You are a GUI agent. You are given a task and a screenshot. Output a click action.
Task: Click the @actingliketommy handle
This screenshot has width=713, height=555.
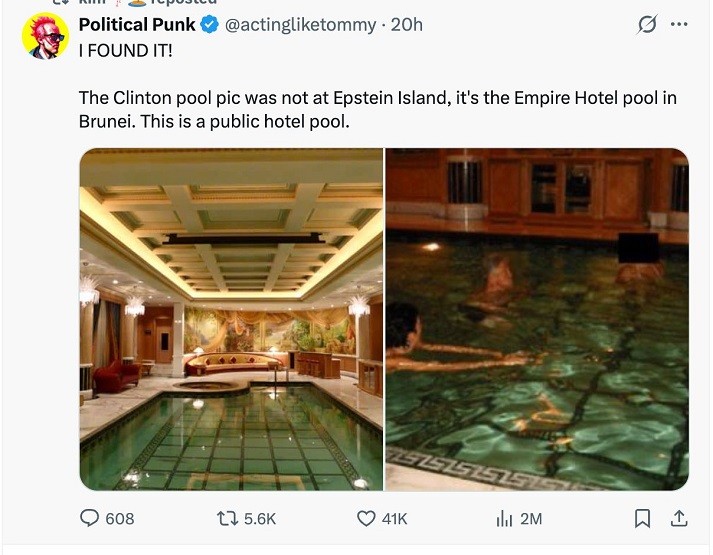point(302,25)
